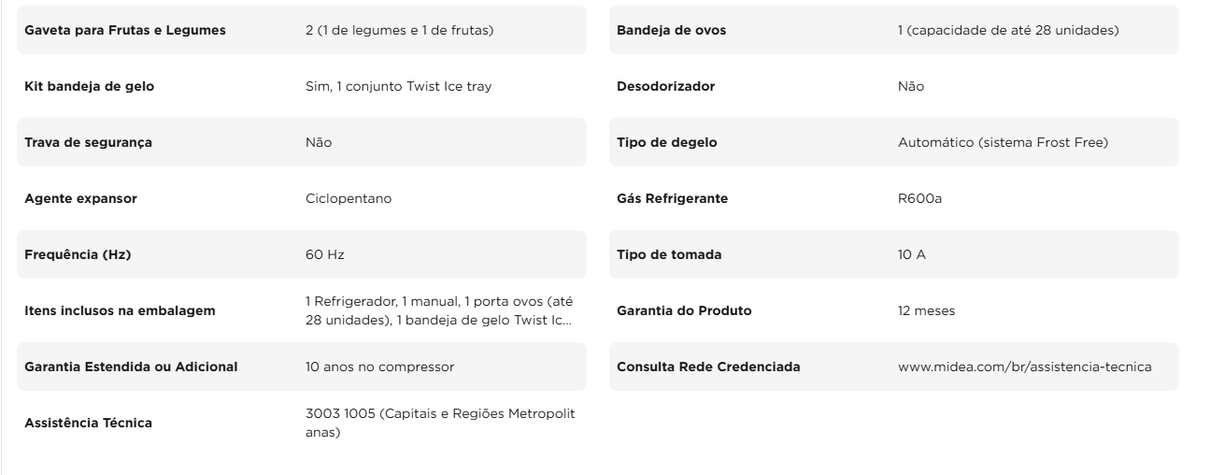The width and height of the screenshot is (1210, 475).
Task: Select the Kit bandeja de gelo label
Action: point(89,86)
